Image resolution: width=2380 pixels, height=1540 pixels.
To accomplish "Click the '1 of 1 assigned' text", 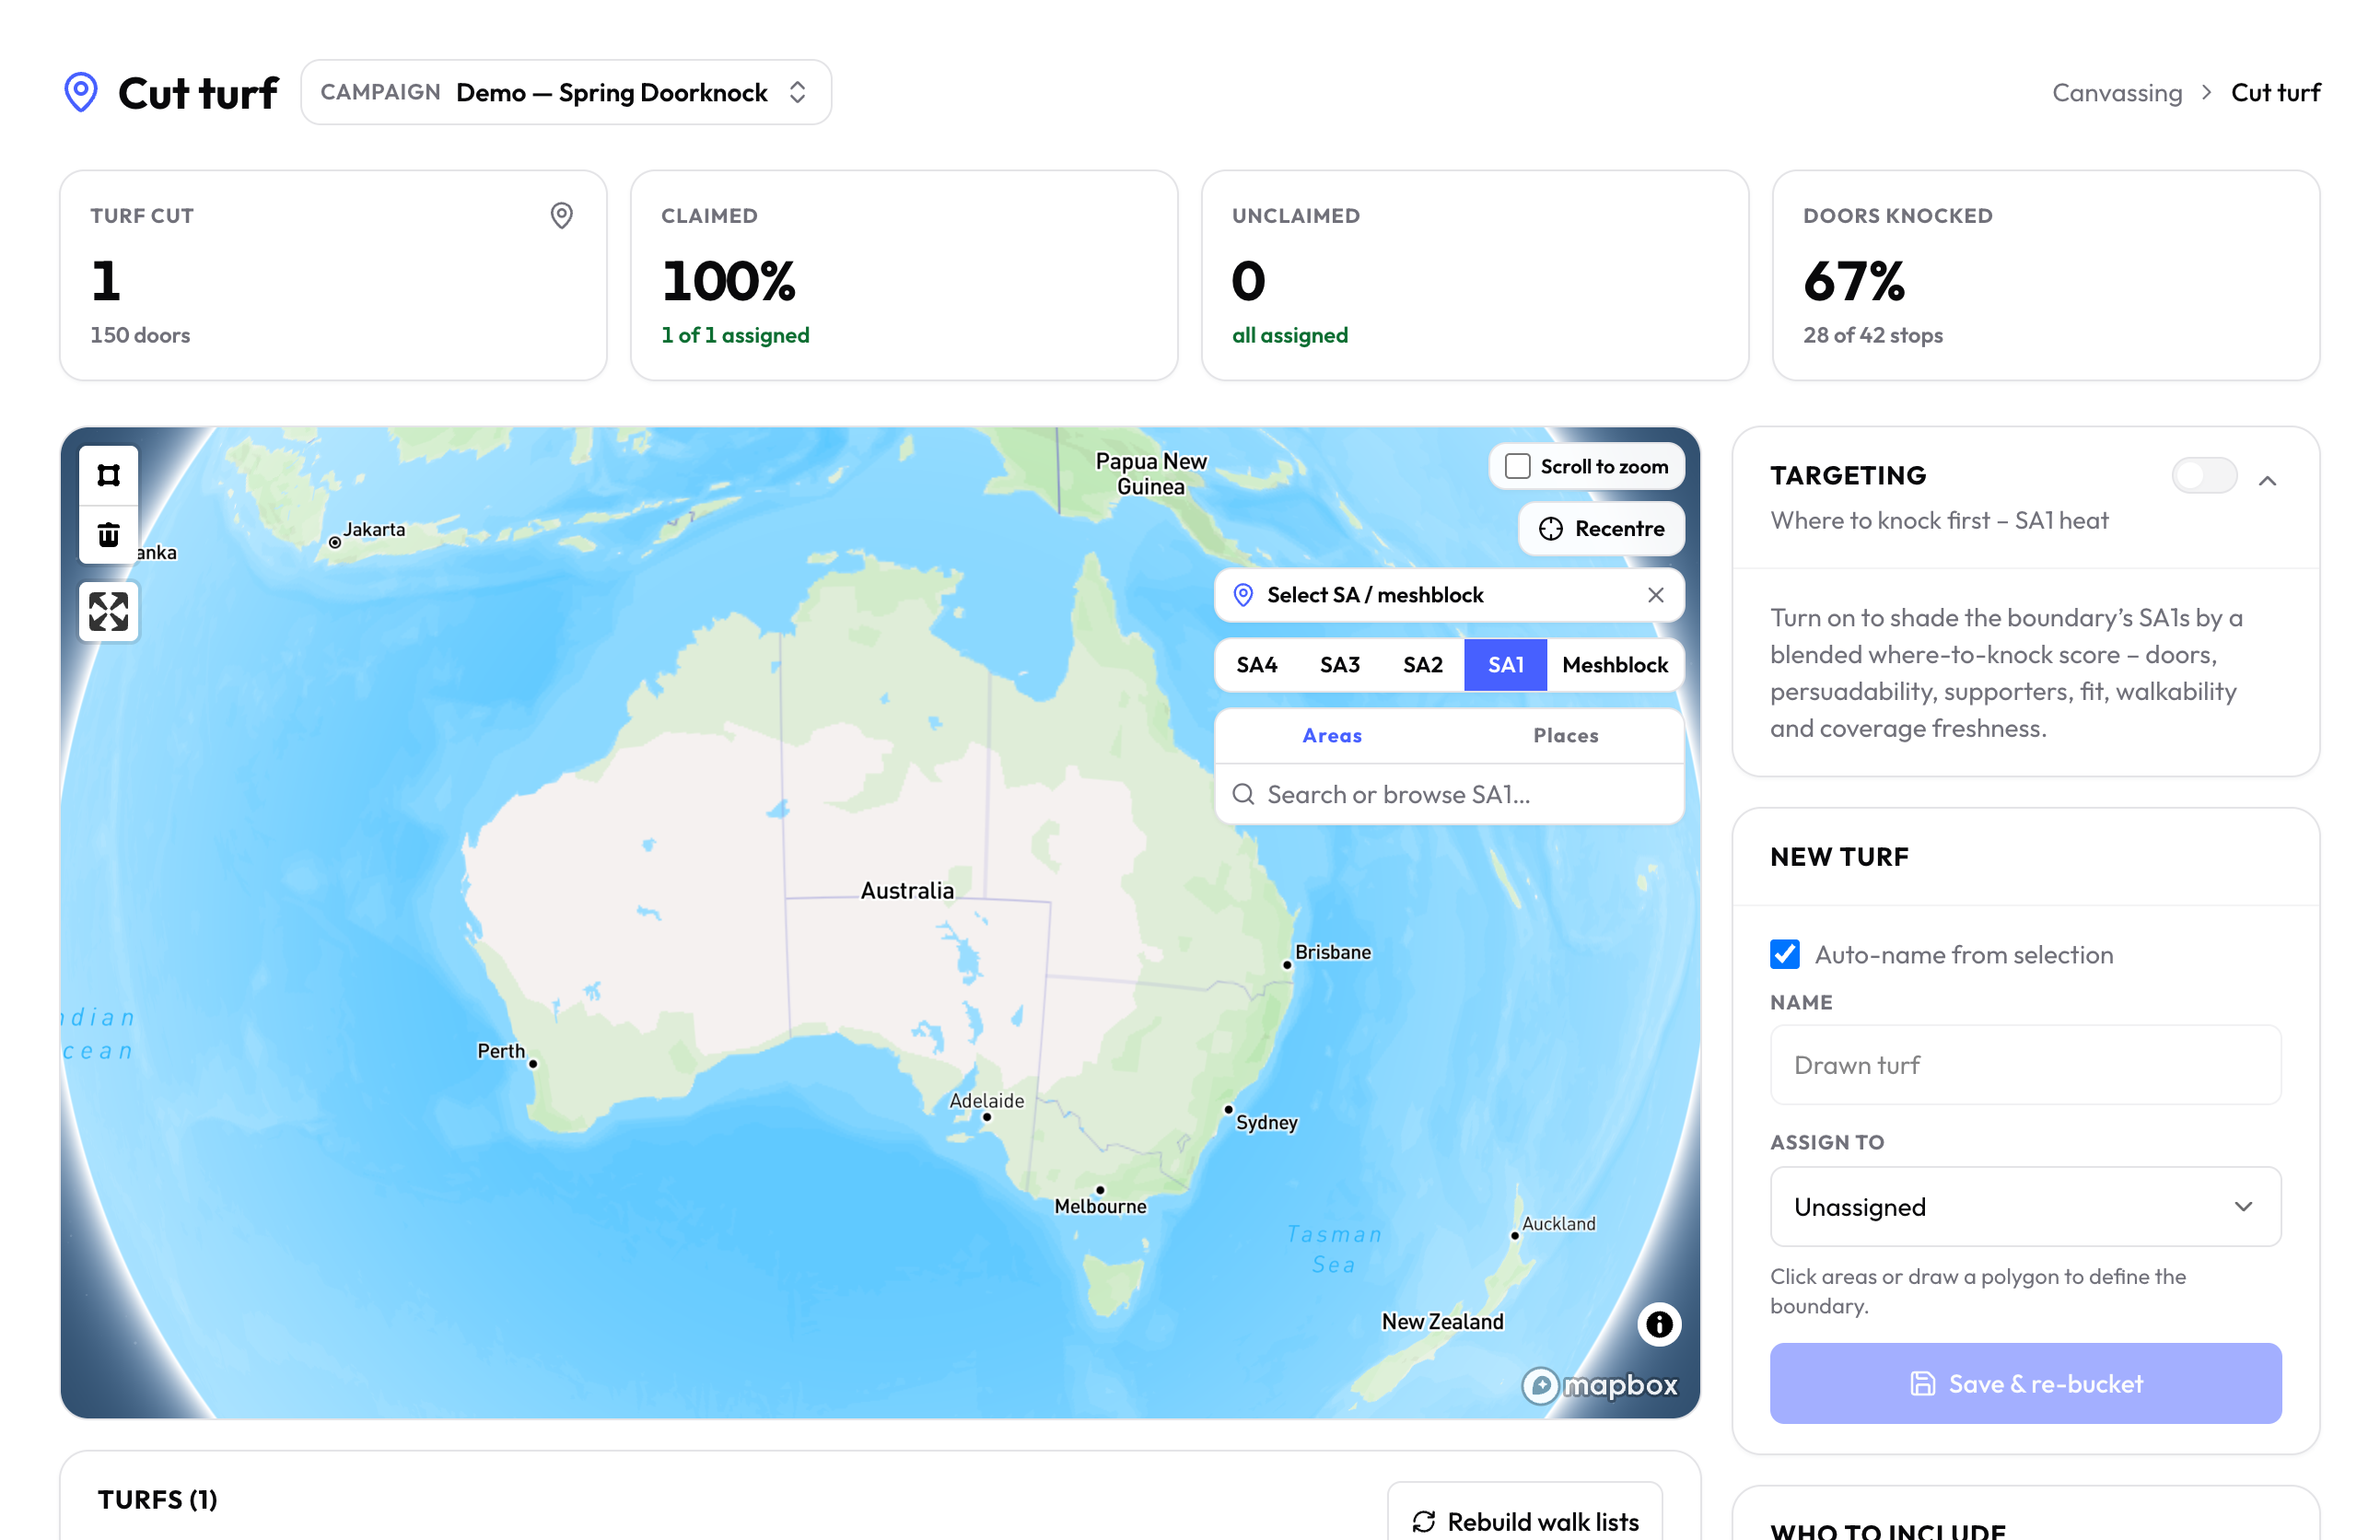I will pyautogui.click(x=735, y=335).
